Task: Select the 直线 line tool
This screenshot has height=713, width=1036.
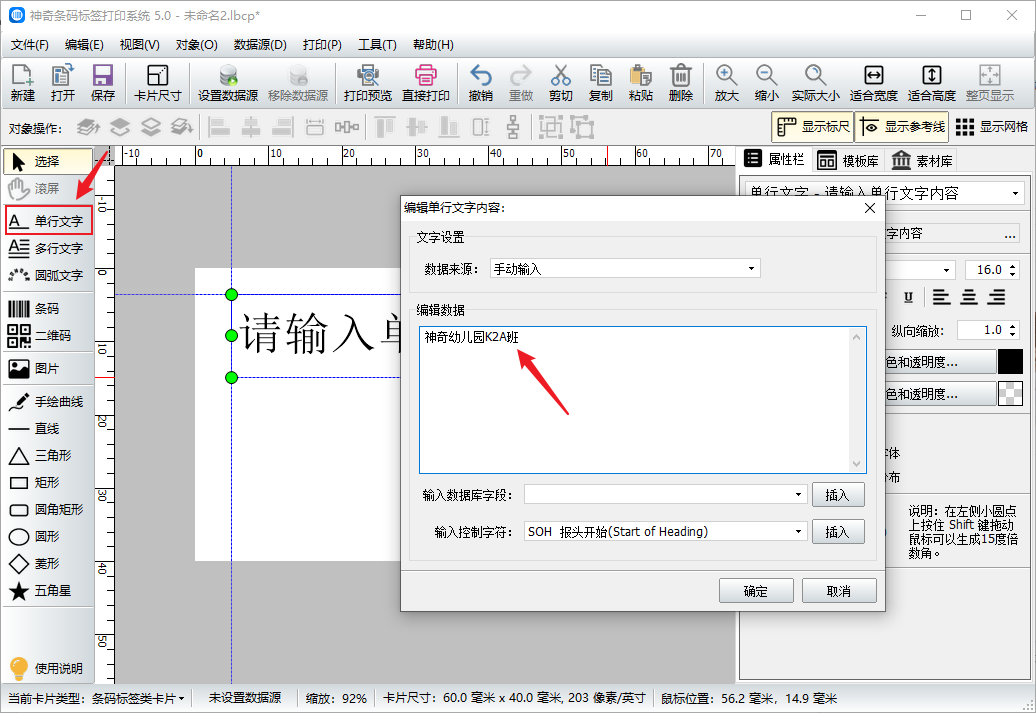Action: click(x=49, y=428)
